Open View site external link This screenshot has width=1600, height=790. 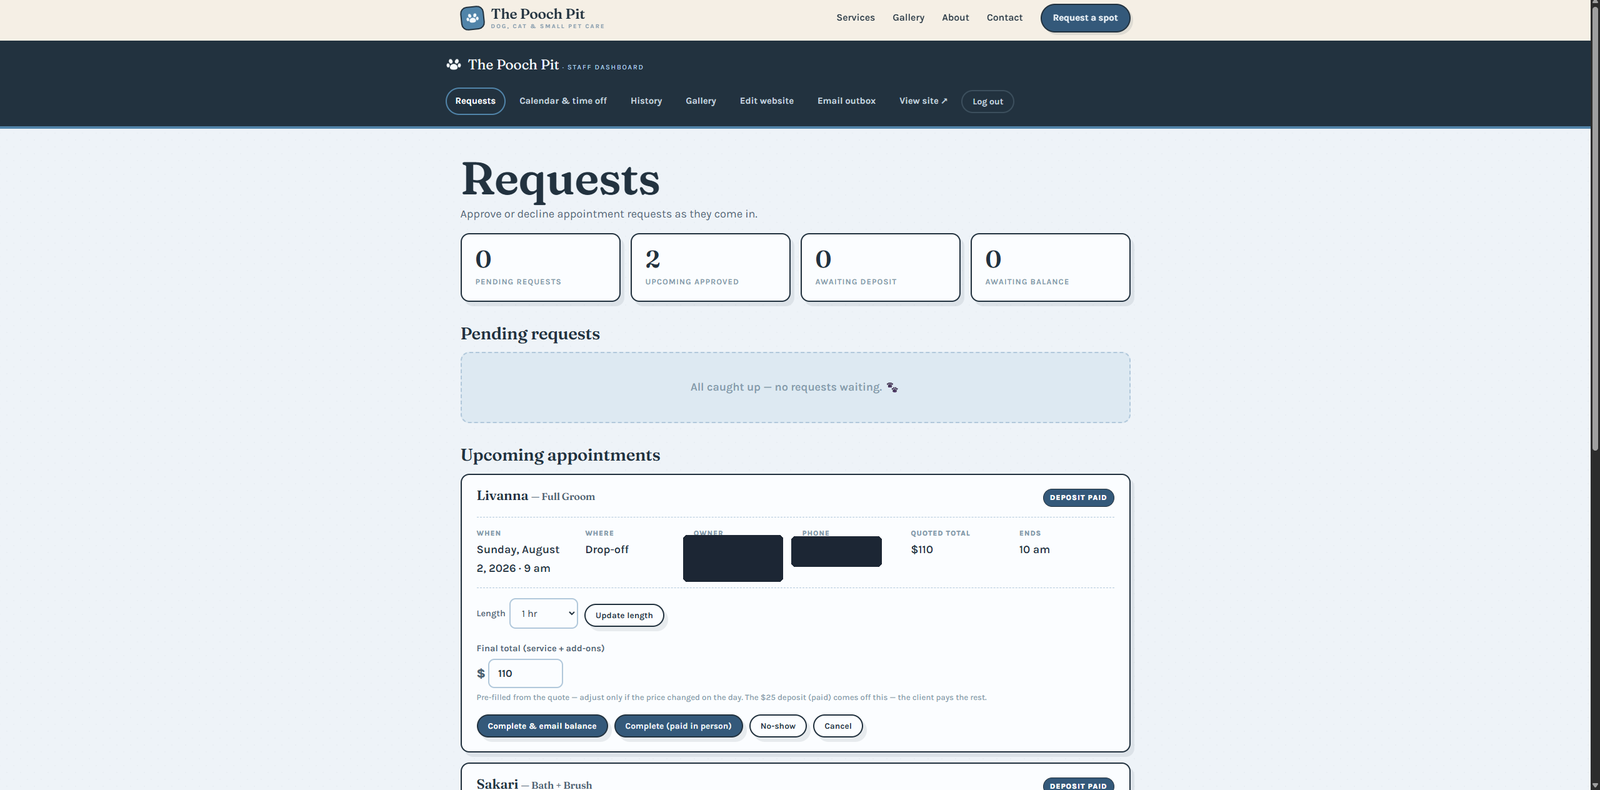pyautogui.click(x=923, y=101)
